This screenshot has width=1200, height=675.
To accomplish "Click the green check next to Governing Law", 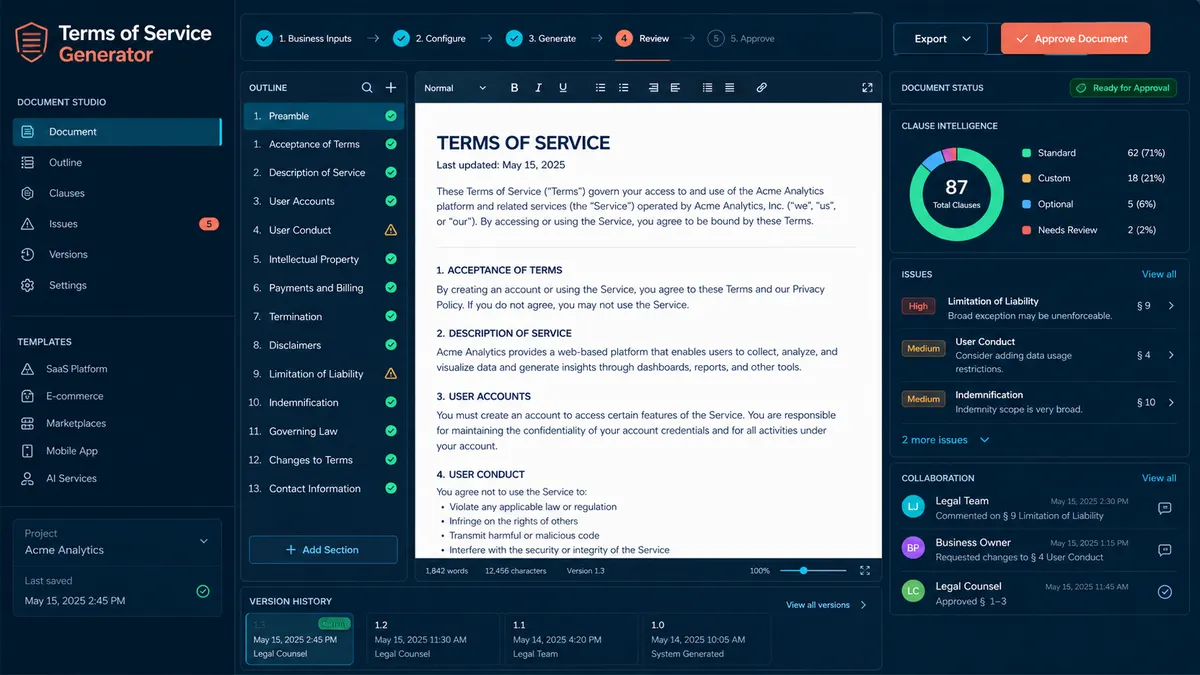I will [x=391, y=431].
